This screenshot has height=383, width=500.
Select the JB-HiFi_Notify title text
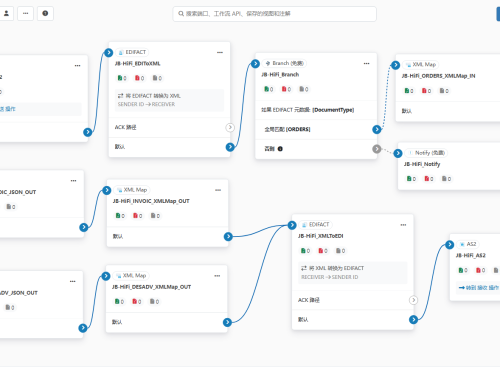[x=422, y=164]
